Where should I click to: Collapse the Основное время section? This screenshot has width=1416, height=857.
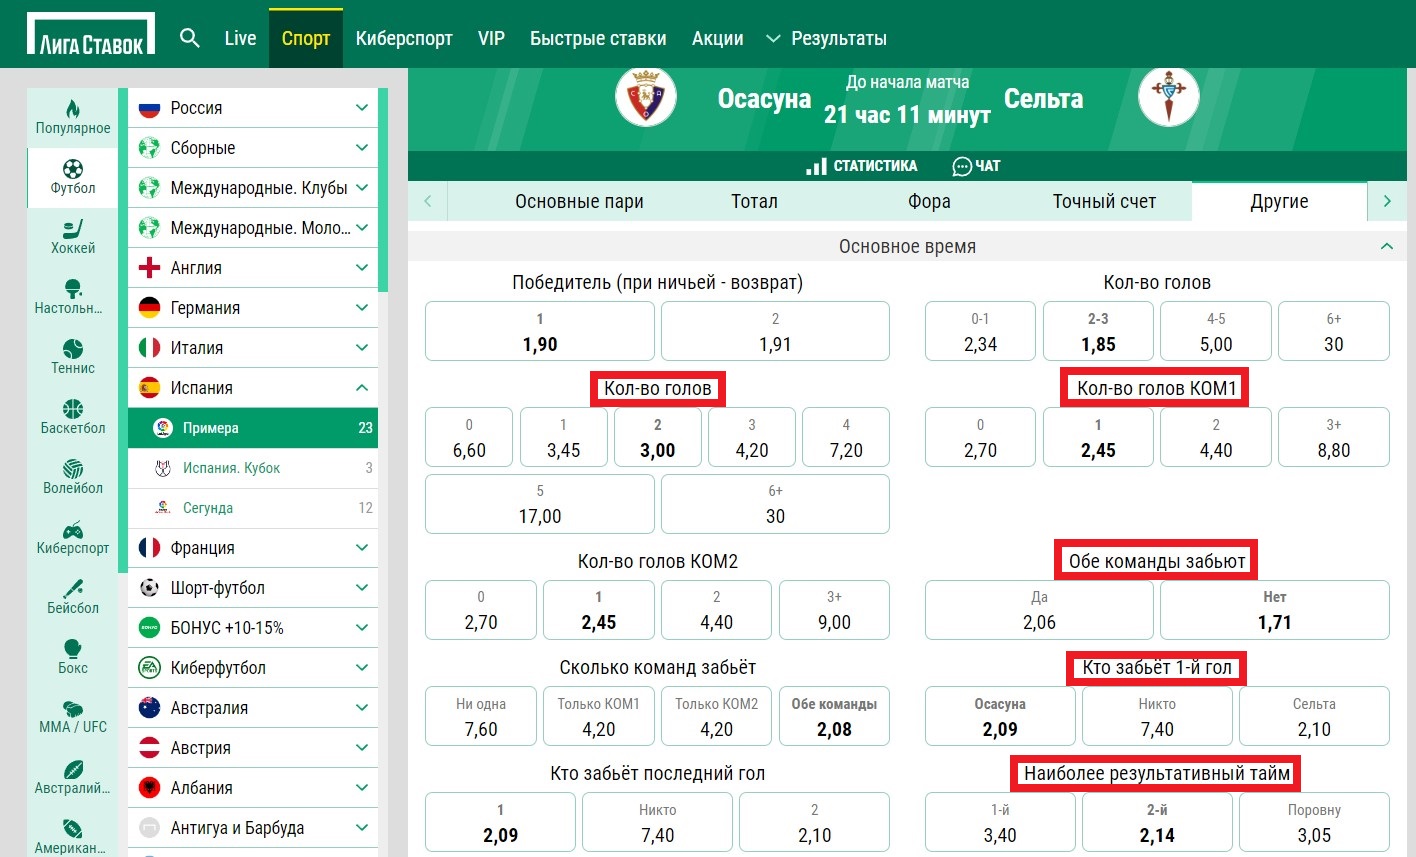1386,246
